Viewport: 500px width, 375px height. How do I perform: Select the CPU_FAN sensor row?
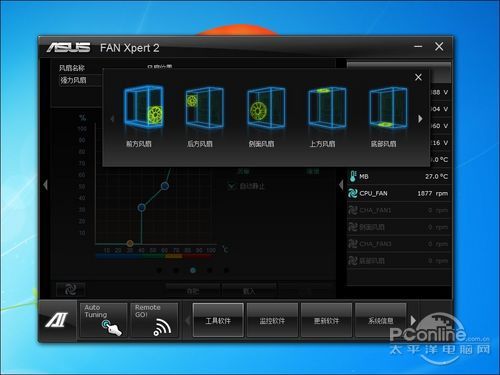pos(399,193)
